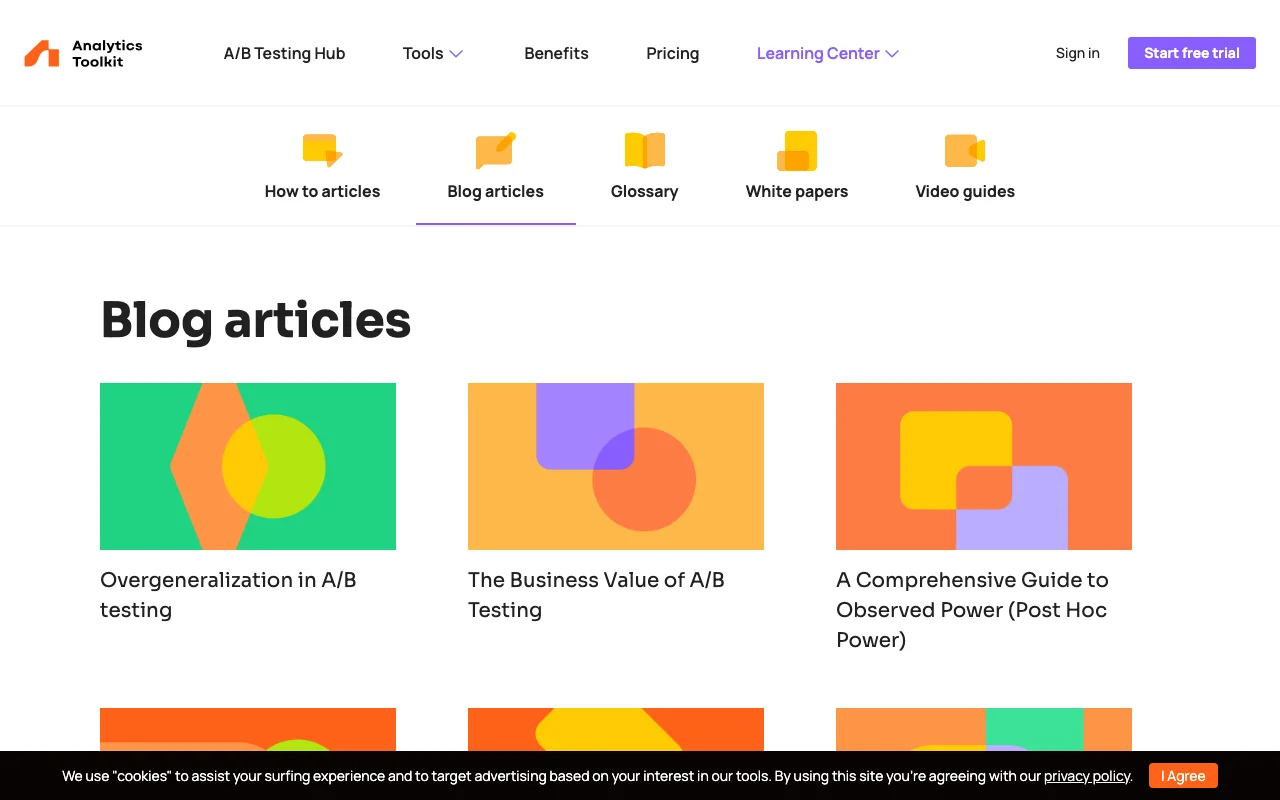Open the privacy policy link
This screenshot has height=800, width=1280.
pyautogui.click(x=1087, y=775)
